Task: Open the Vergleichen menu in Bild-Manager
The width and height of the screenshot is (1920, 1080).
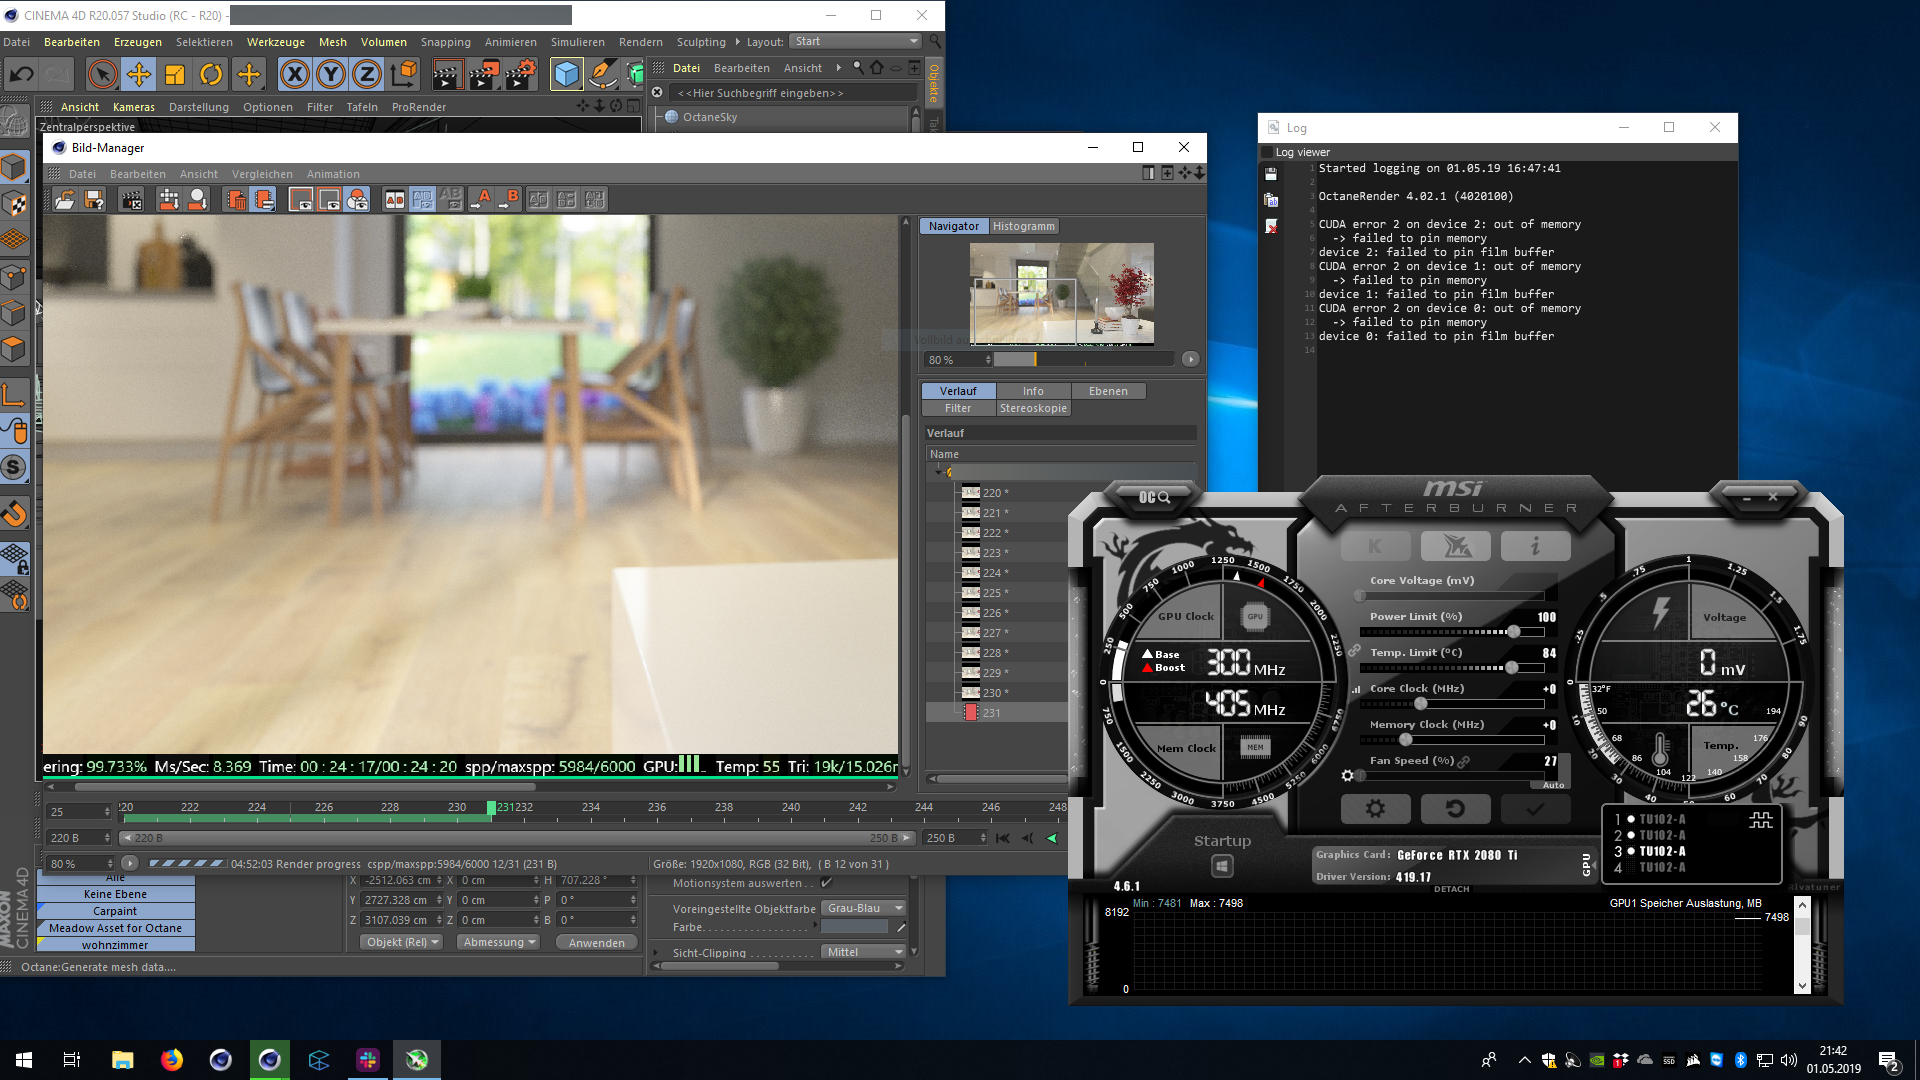Action: [262, 174]
